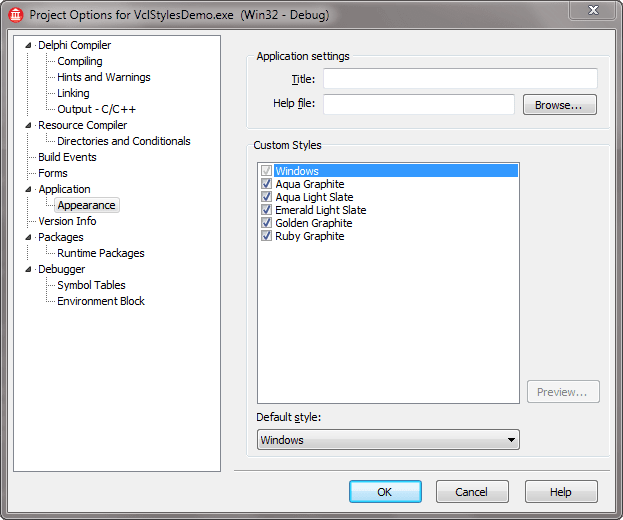Click in the Title text field

(x=459, y=79)
